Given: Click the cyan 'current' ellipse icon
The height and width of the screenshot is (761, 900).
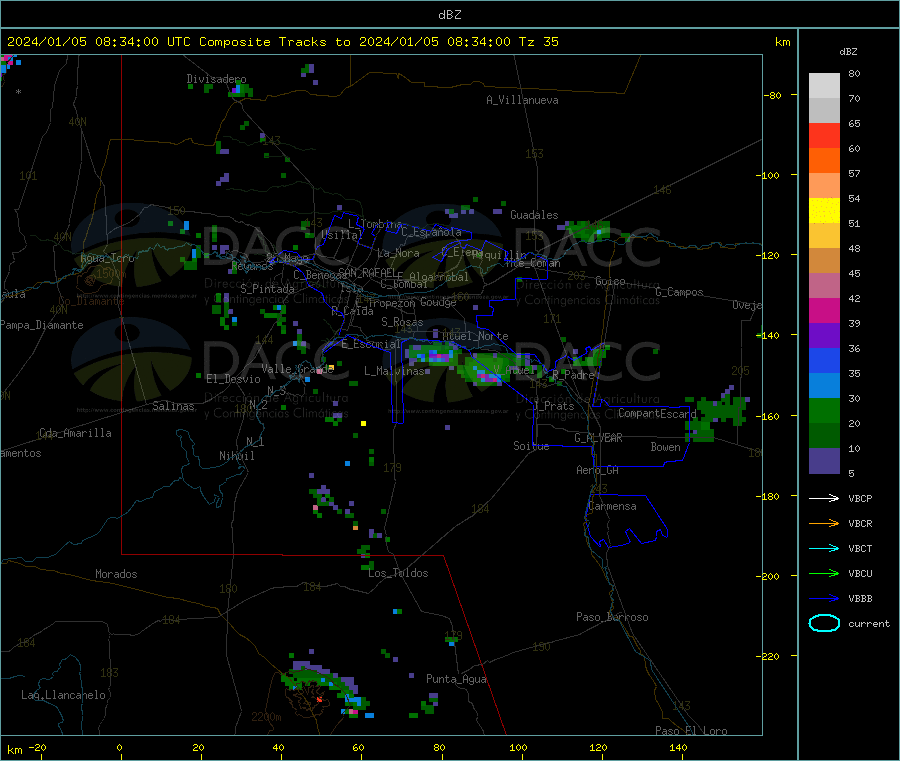Looking at the screenshot, I should pos(824,623).
